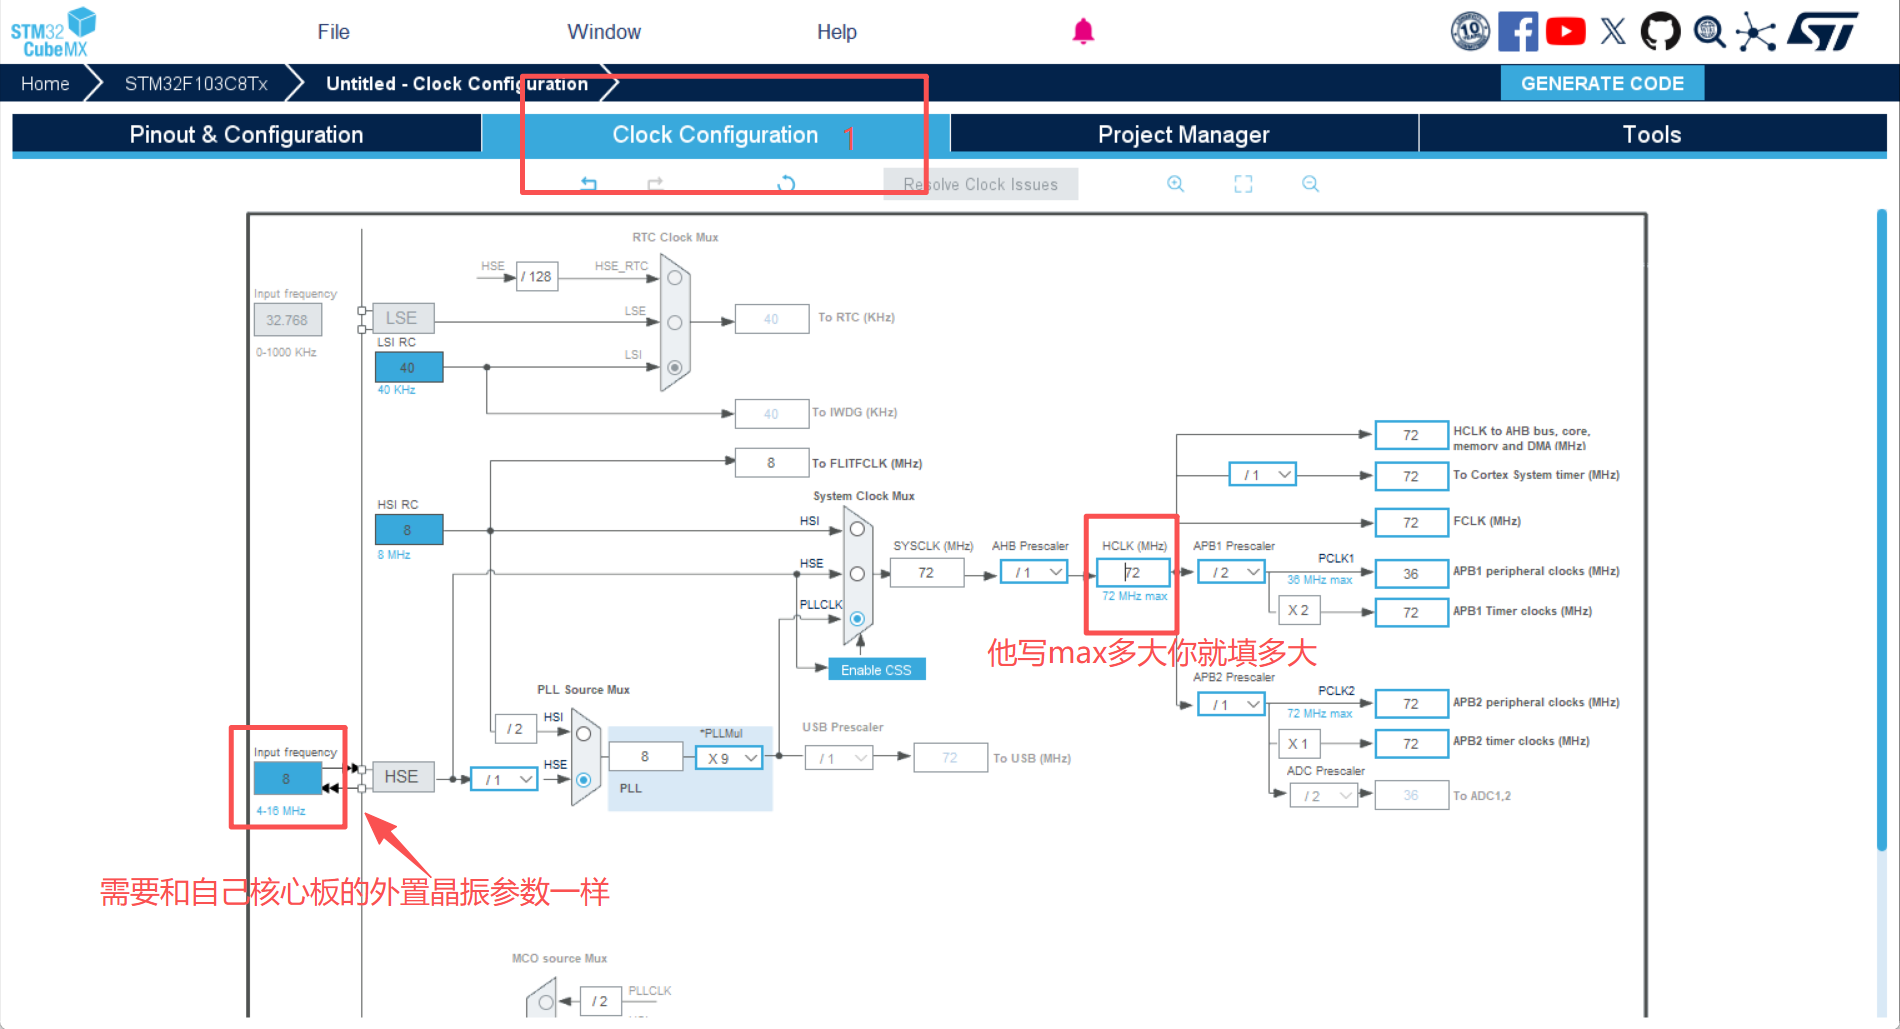Click Resolve Clock Issues button
This screenshot has height=1029, width=1900.
(x=980, y=184)
